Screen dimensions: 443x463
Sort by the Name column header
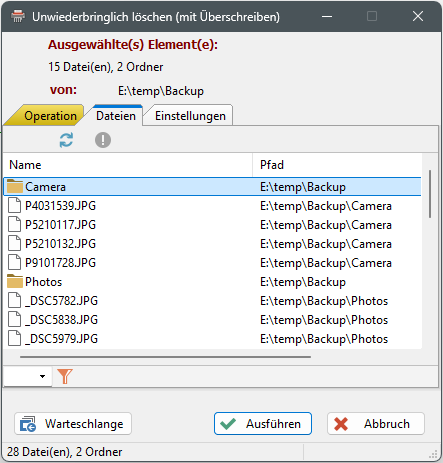(x=128, y=165)
